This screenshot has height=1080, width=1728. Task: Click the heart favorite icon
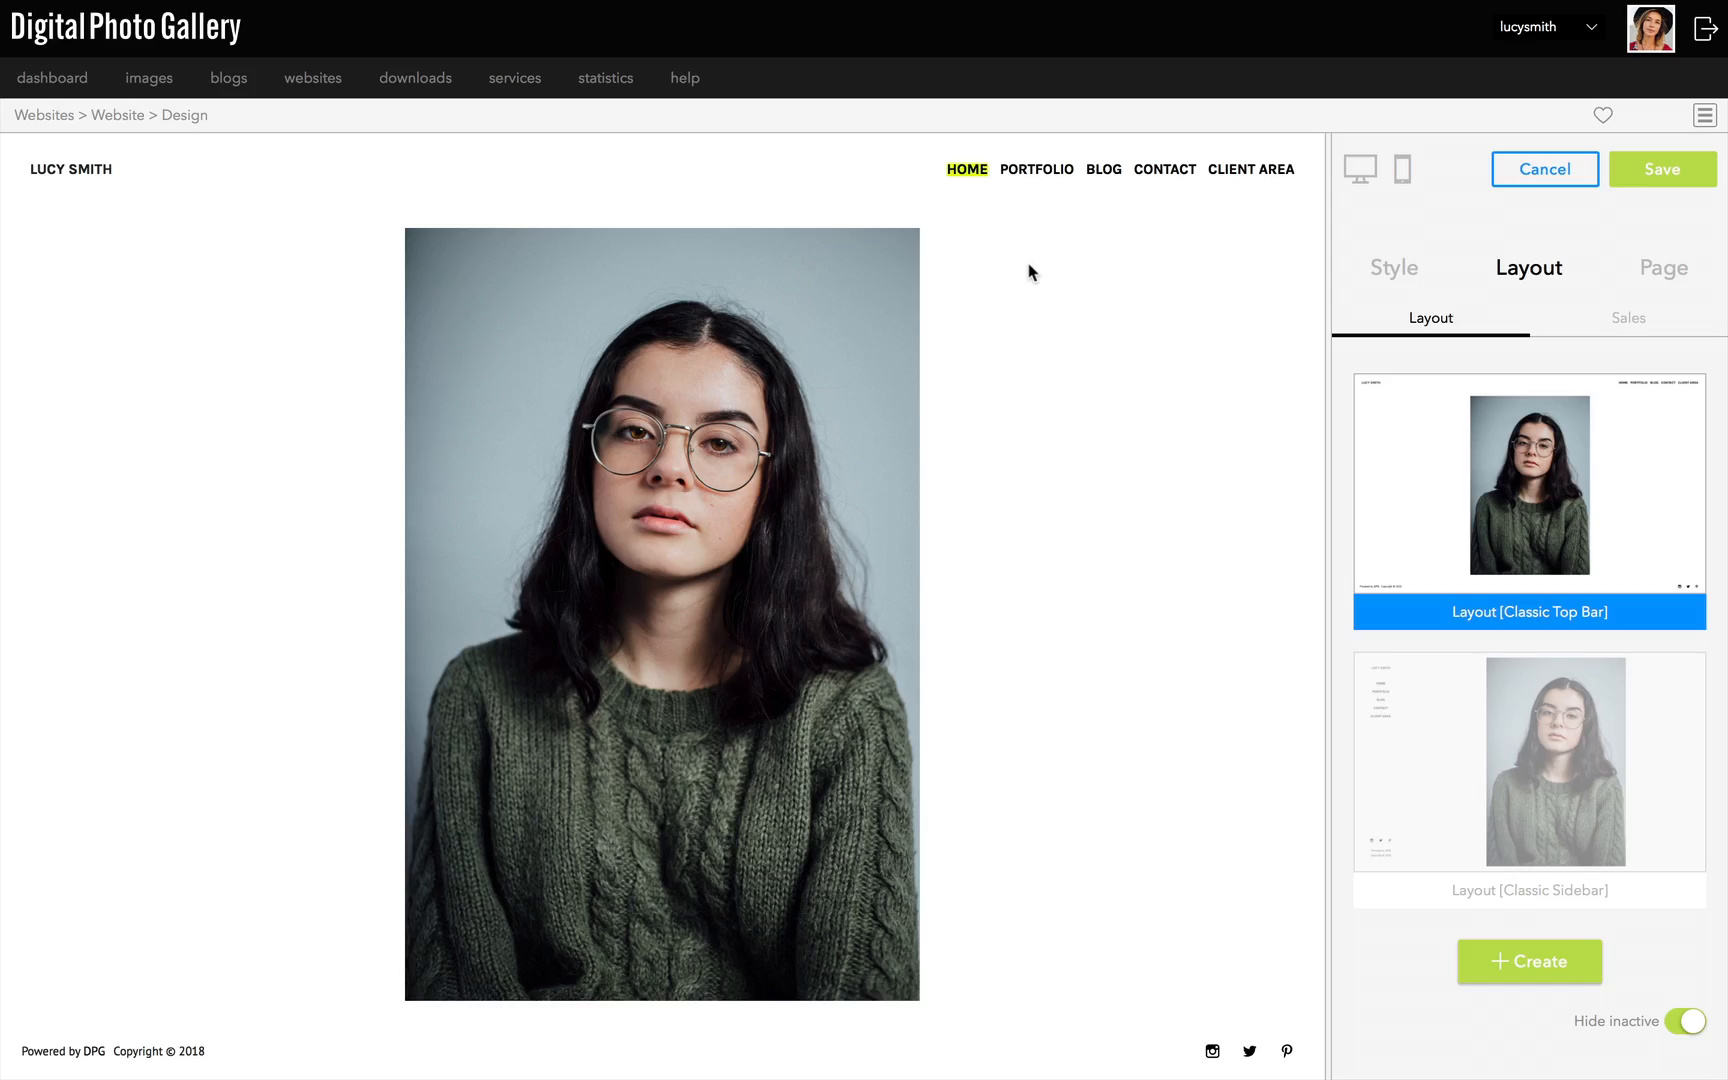point(1603,115)
